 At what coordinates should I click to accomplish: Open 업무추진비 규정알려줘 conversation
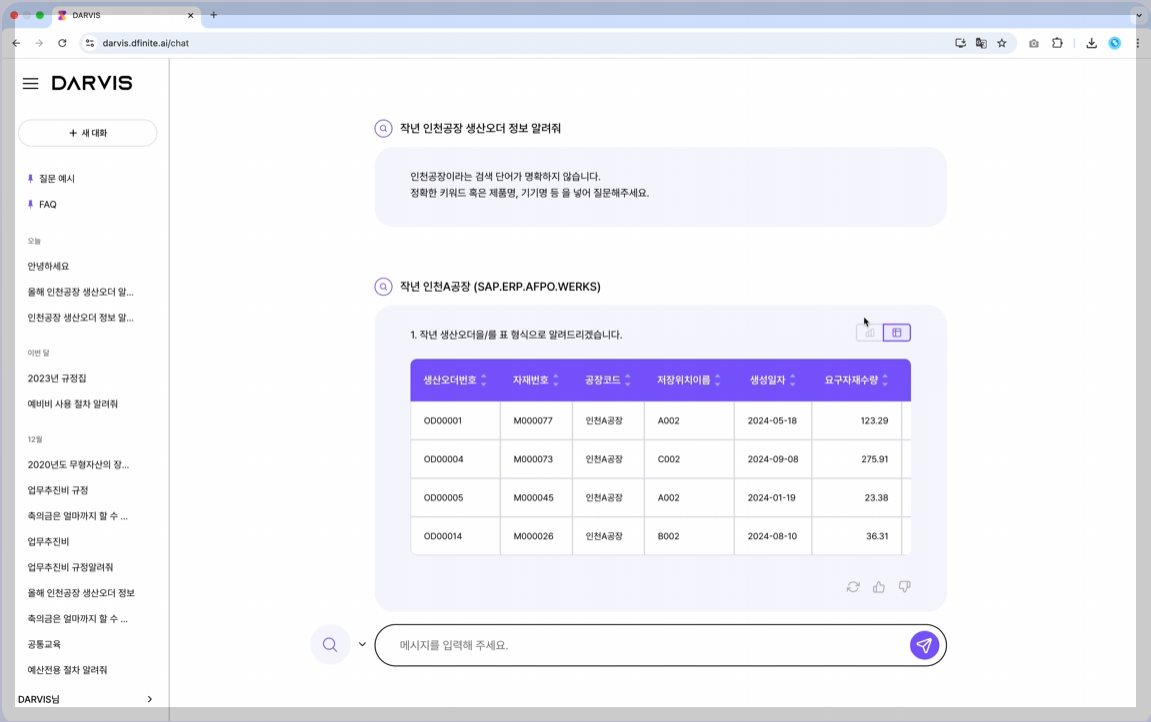[70, 567]
